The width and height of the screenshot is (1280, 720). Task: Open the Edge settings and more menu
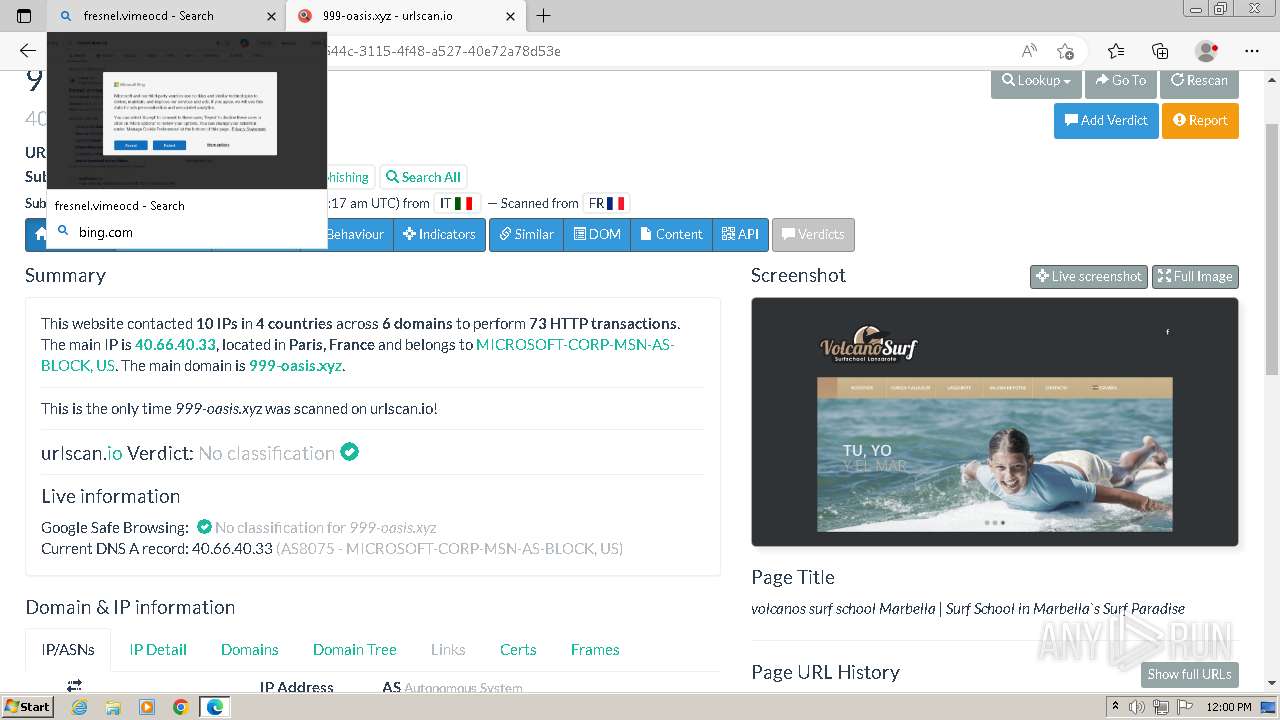point(1252,51)
